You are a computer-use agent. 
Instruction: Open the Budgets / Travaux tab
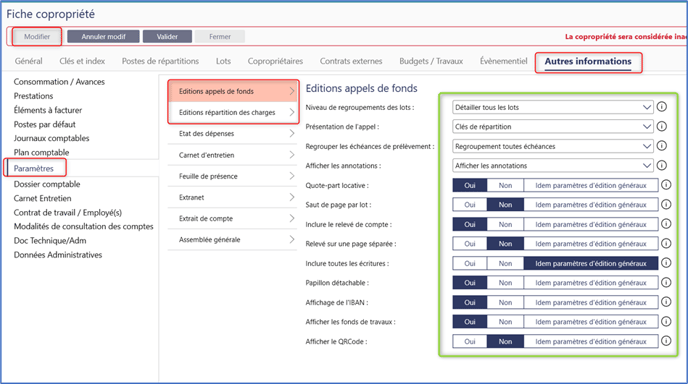[431, 61]
